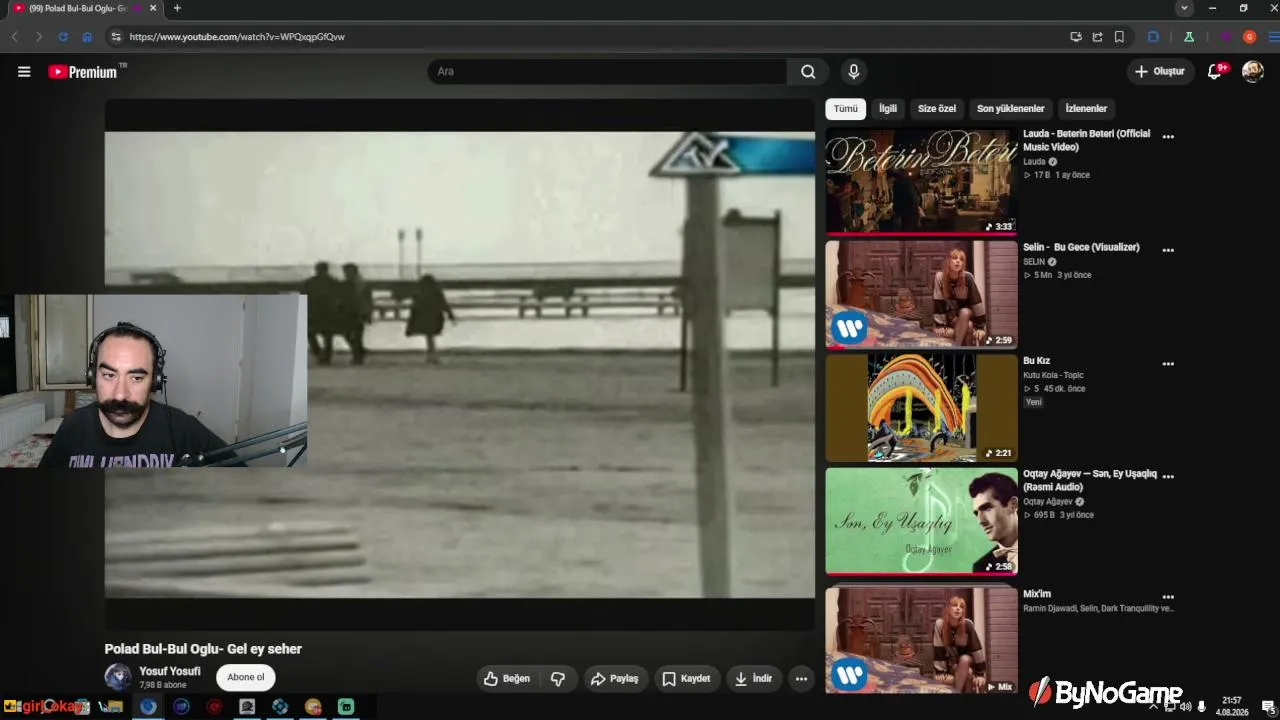Open the Bu Kız video title
The width and height of the screenshot is (1280, 720).
pyautogui.click(x=1036, y=361)
